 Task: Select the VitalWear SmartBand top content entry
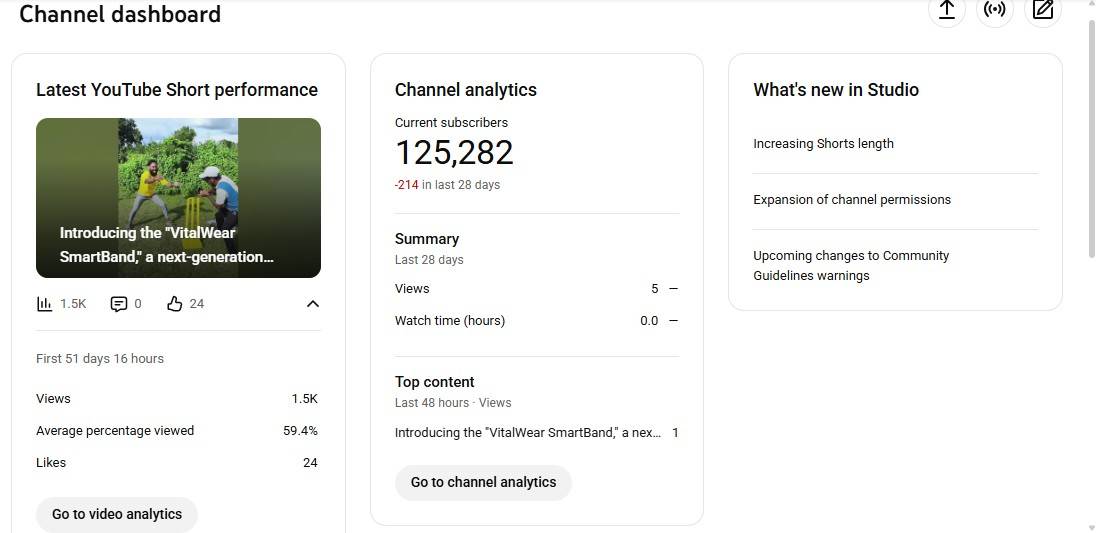[x=528, y=433]
